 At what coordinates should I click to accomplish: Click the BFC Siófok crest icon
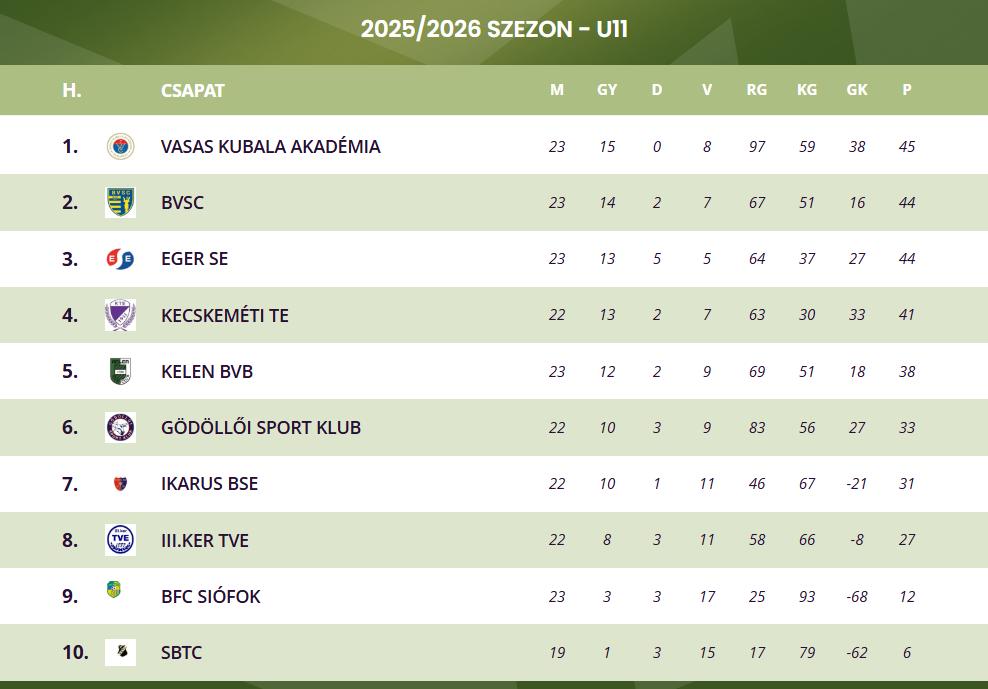114,590
